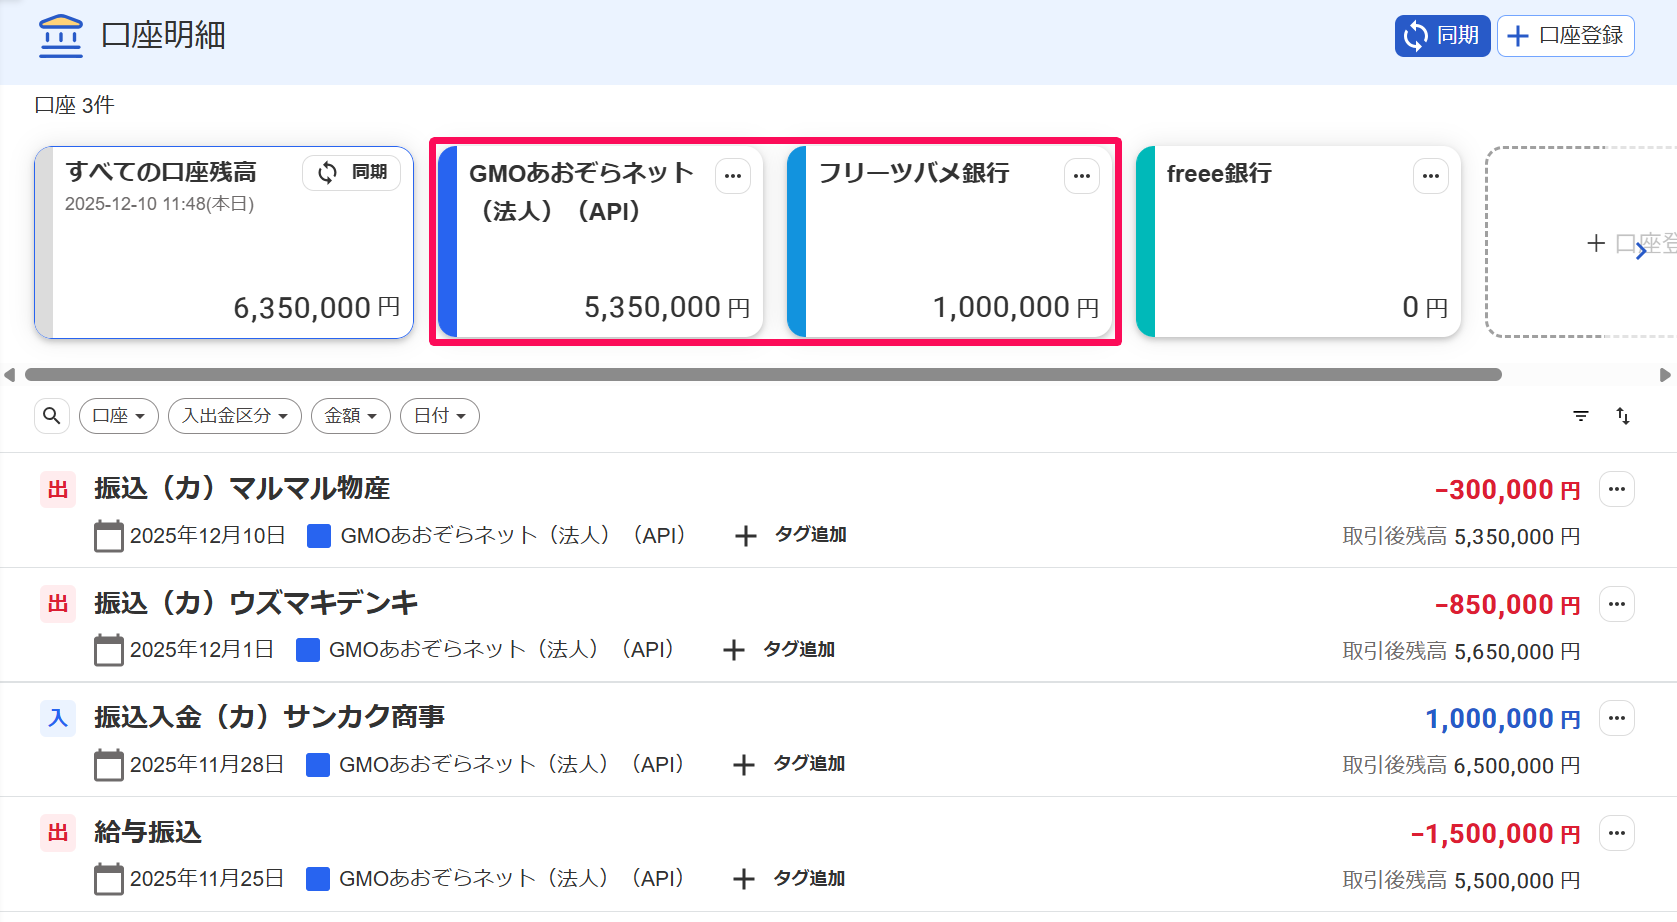The height and width of the screenshot is (922, 1677).
Task: Click the bank building icon beside 口座明細
Action: 61,36
